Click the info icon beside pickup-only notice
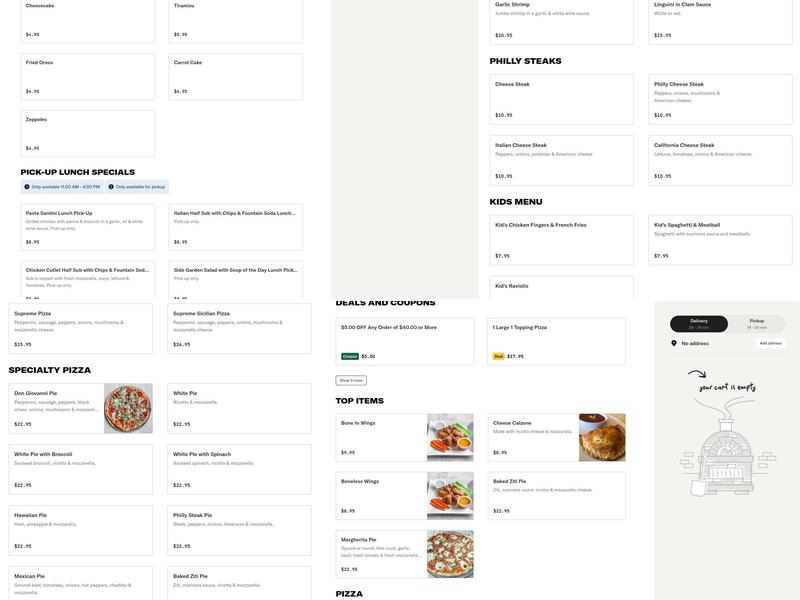 (x=111, y=187)
